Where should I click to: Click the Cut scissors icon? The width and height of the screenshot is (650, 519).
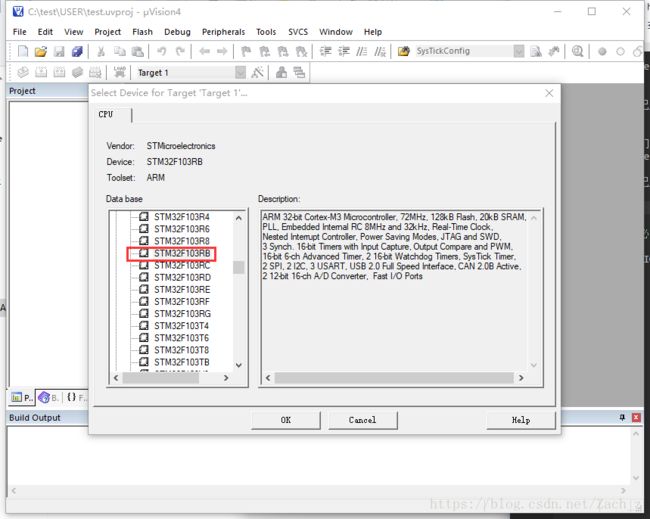pos(101,51)
